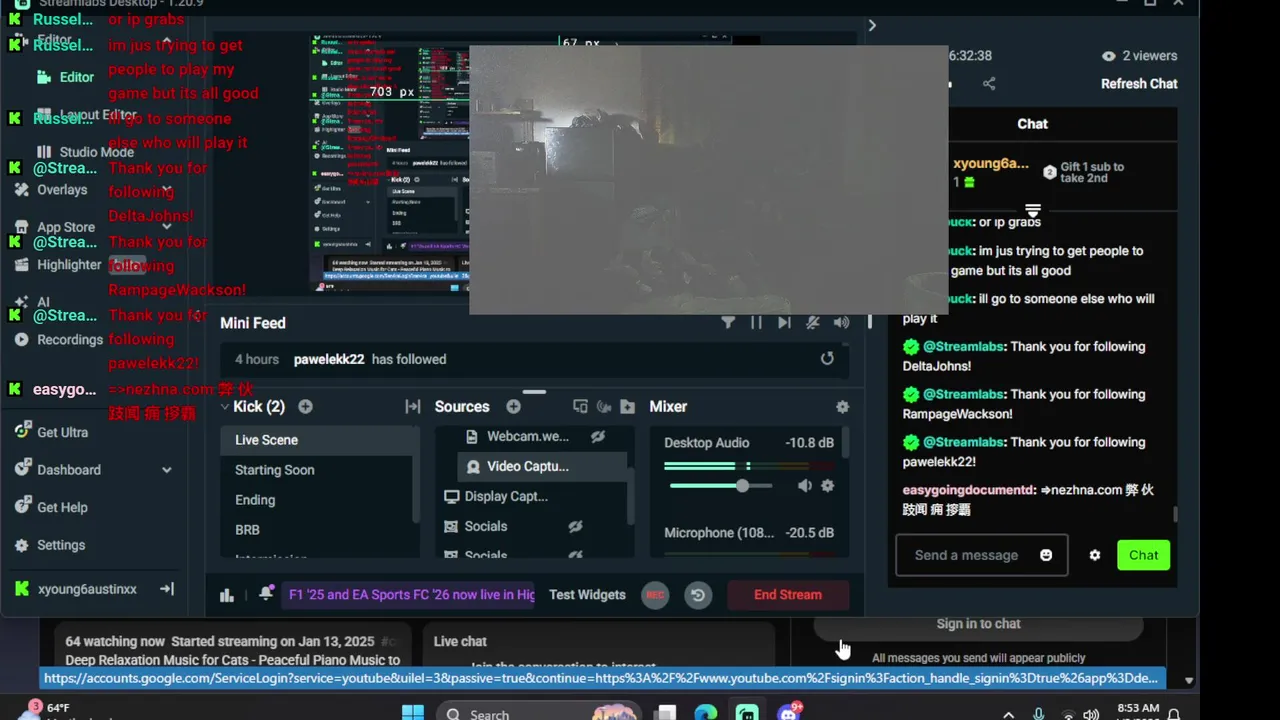
Task: Open notifications bell in footer
Action: click(x=266, y=593)
